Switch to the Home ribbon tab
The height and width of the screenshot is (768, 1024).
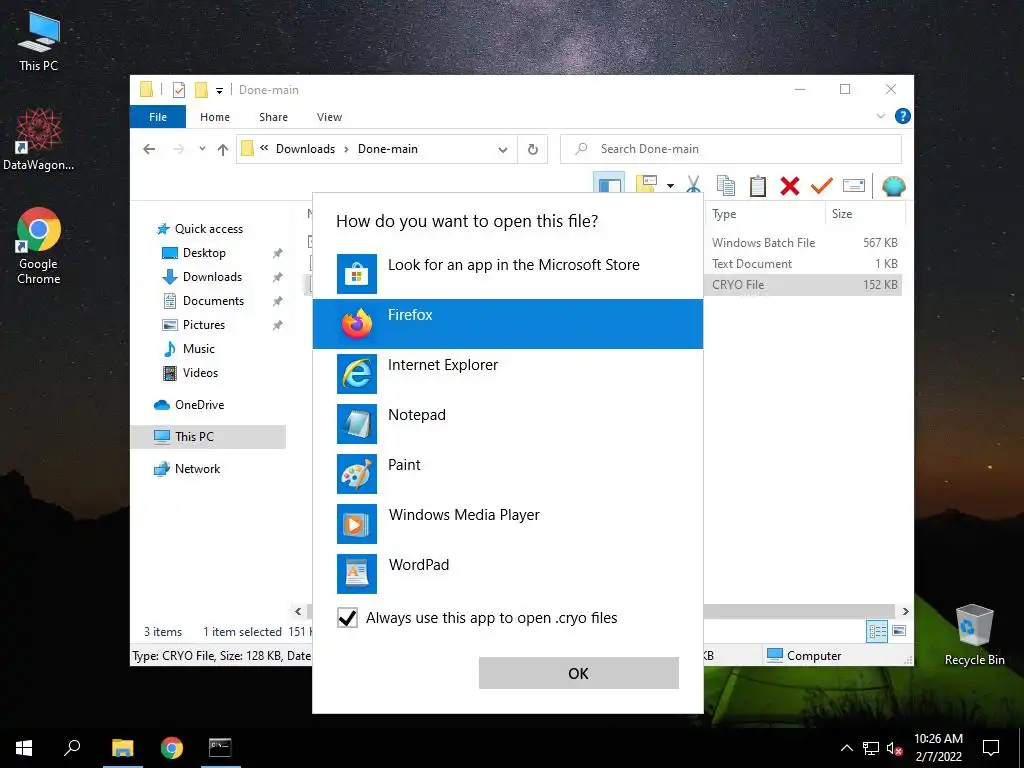[215, 117]
